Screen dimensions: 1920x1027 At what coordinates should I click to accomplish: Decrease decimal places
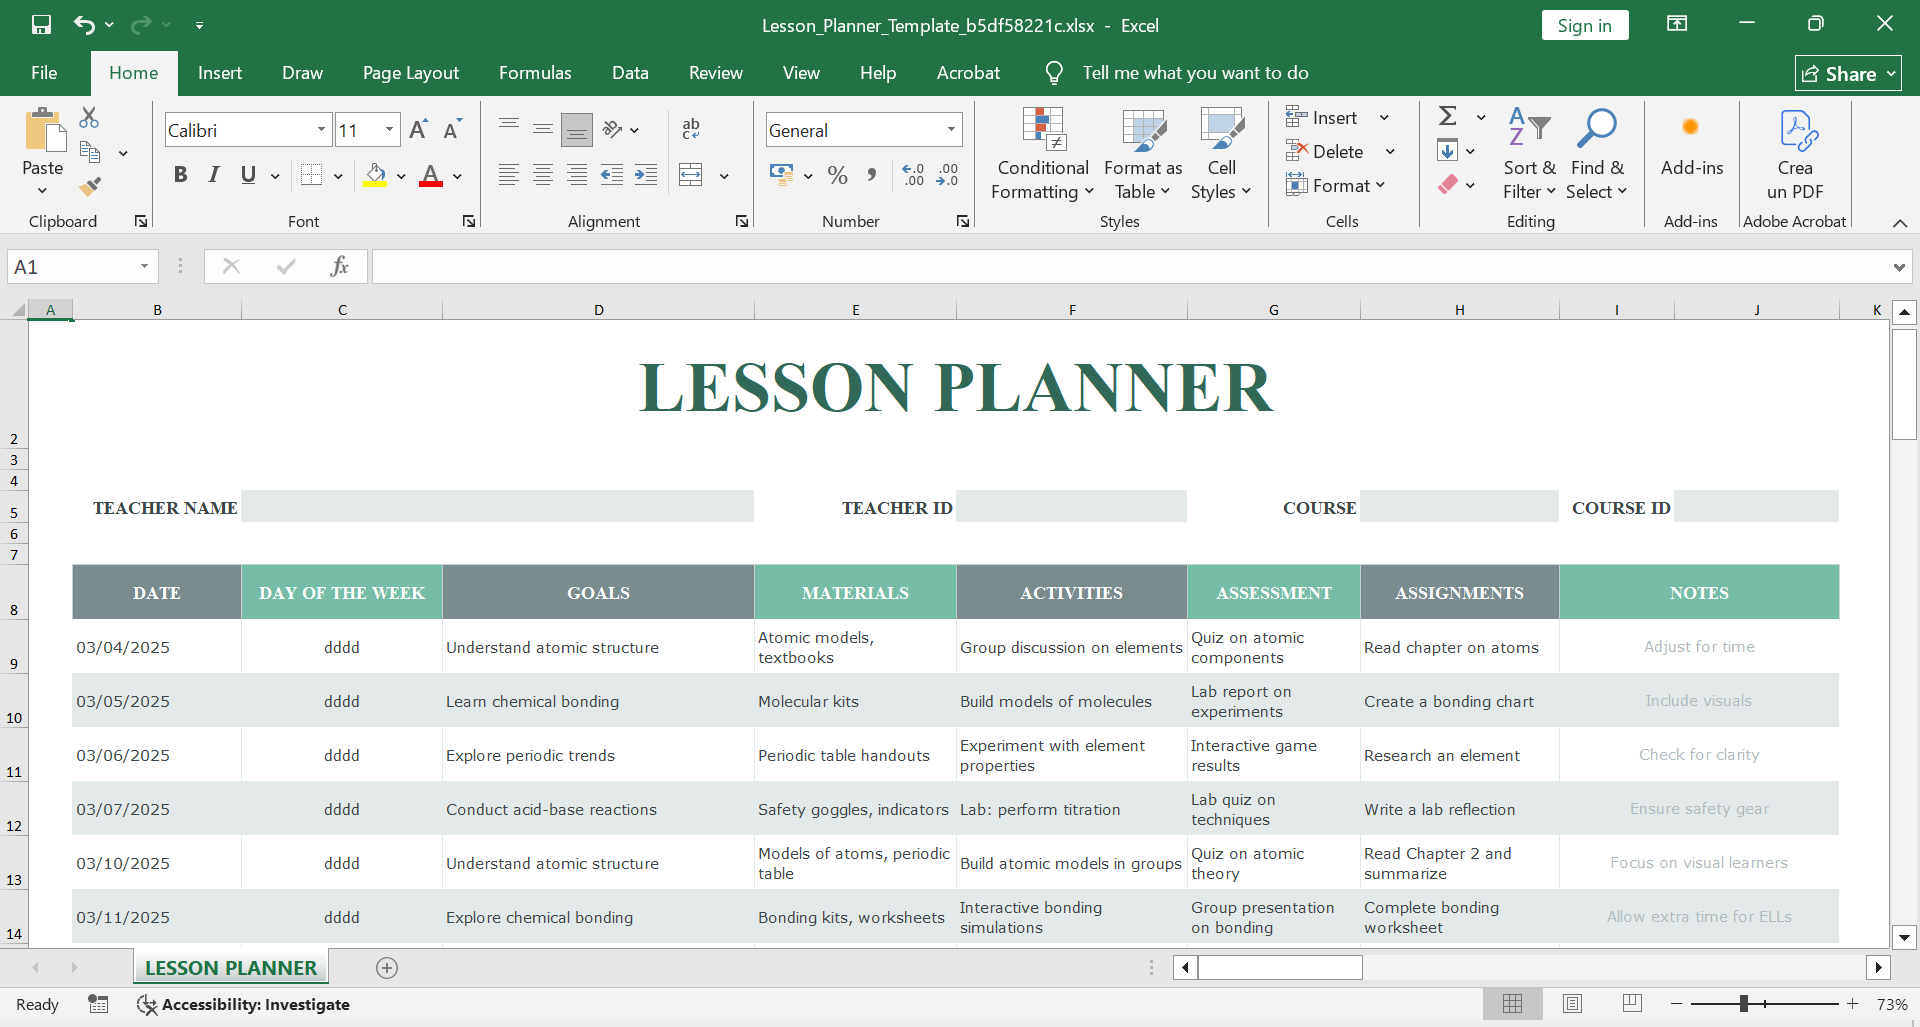coord(947,175)
